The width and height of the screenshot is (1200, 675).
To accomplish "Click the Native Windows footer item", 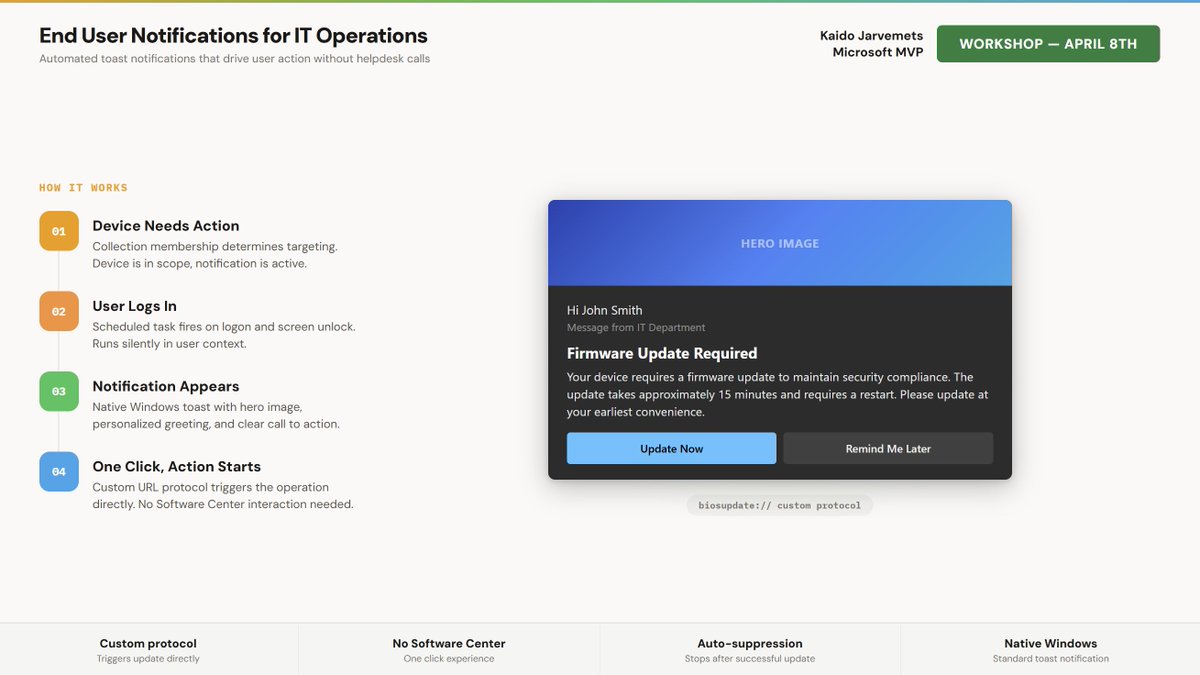I will pos(1051,650).
